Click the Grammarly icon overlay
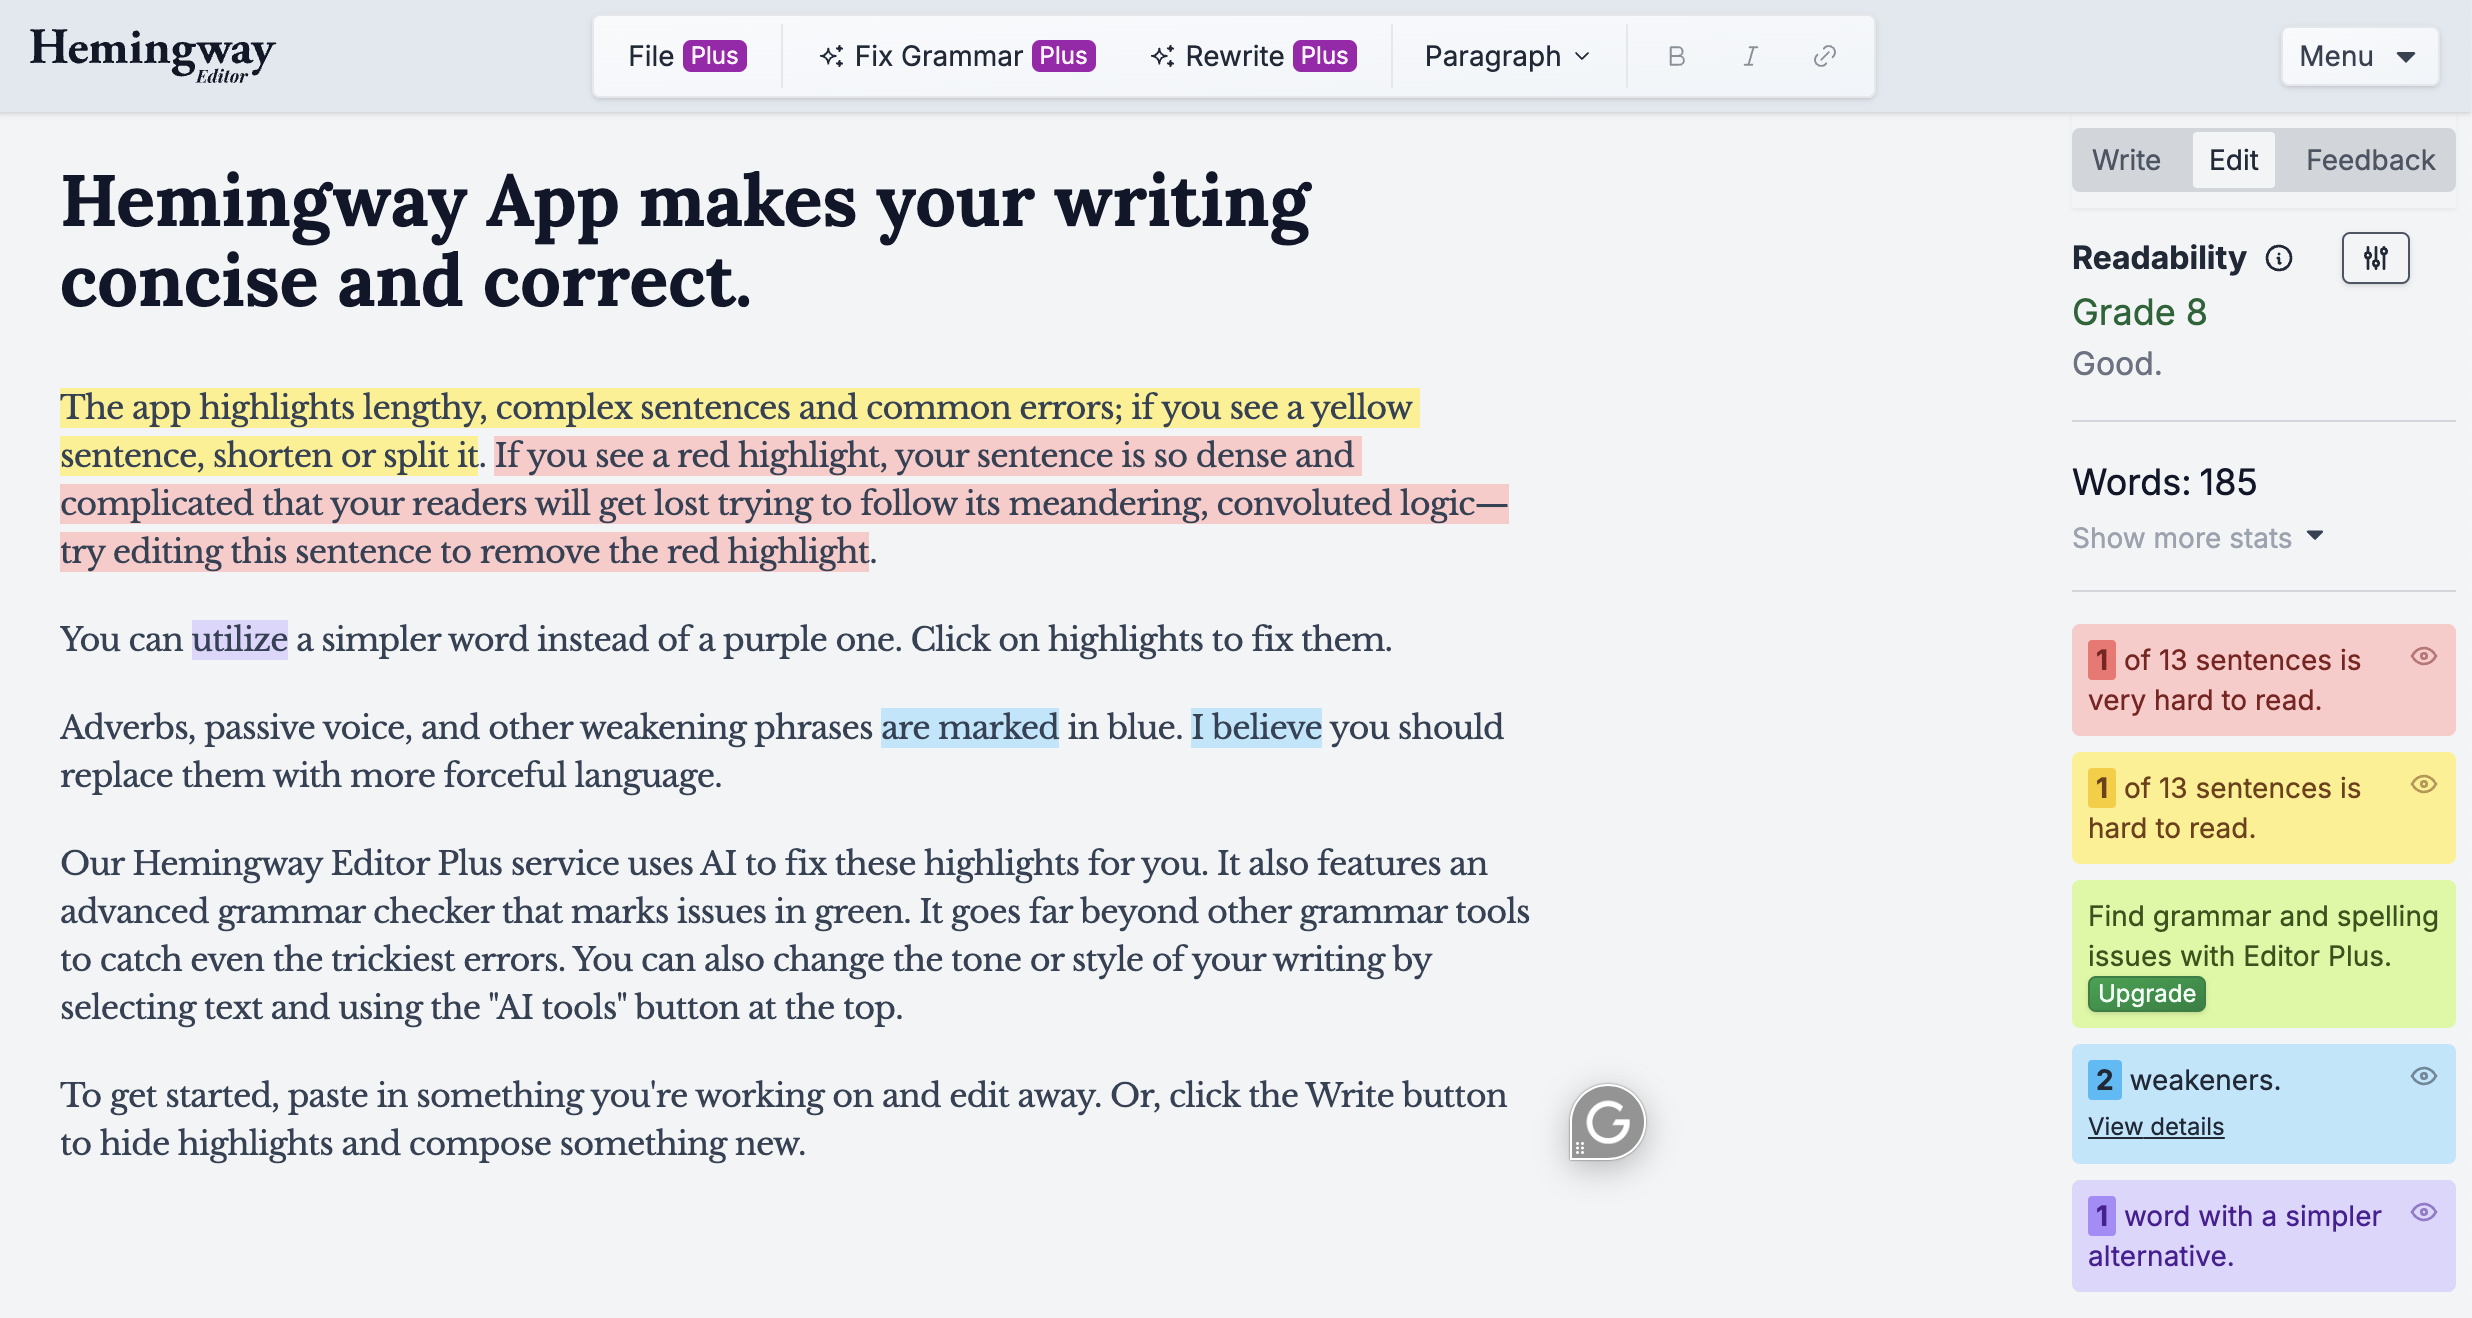2472x1318 pixels. 1609,1122
